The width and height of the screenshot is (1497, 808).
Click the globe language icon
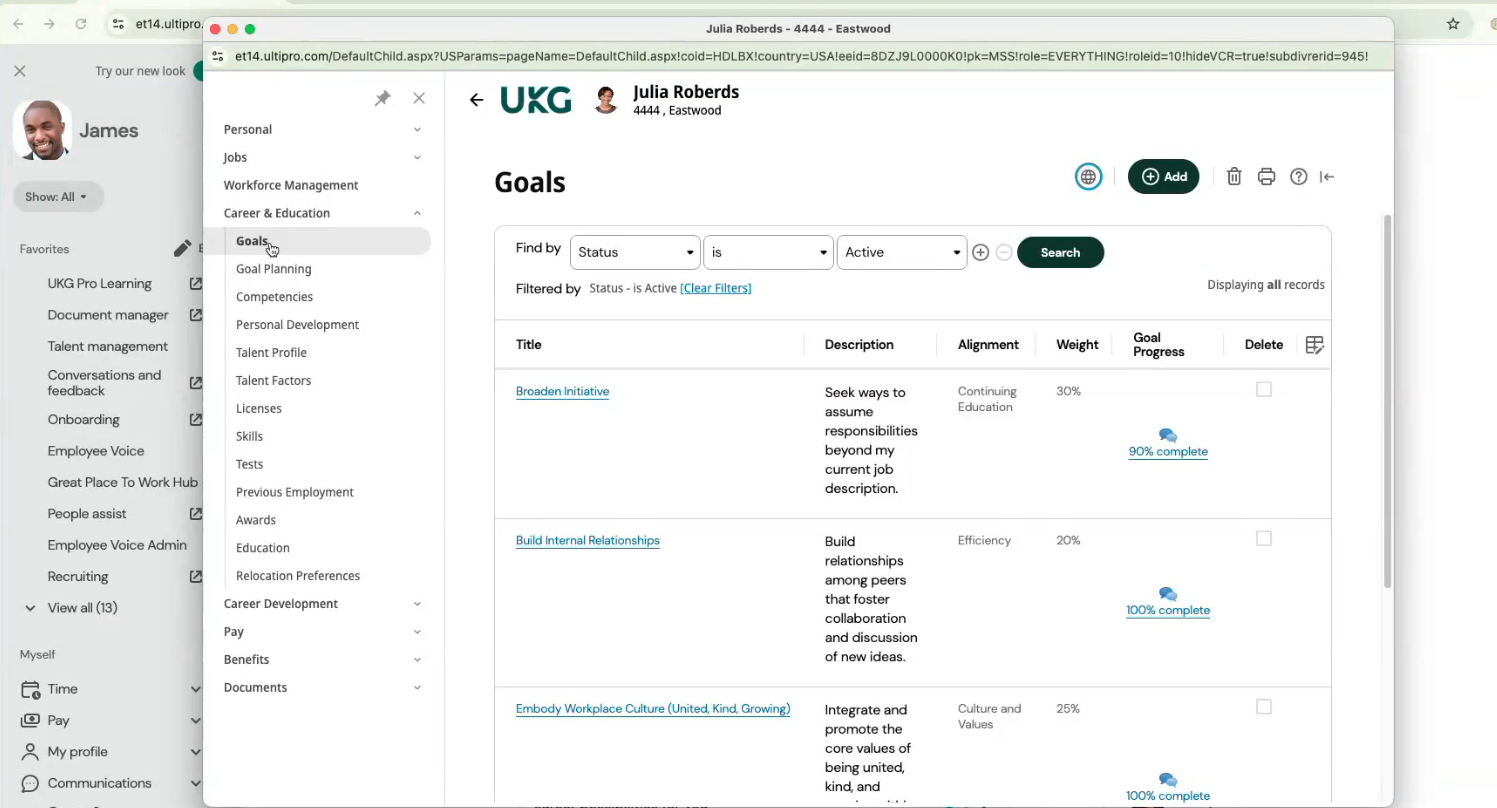click(1088, 177)
